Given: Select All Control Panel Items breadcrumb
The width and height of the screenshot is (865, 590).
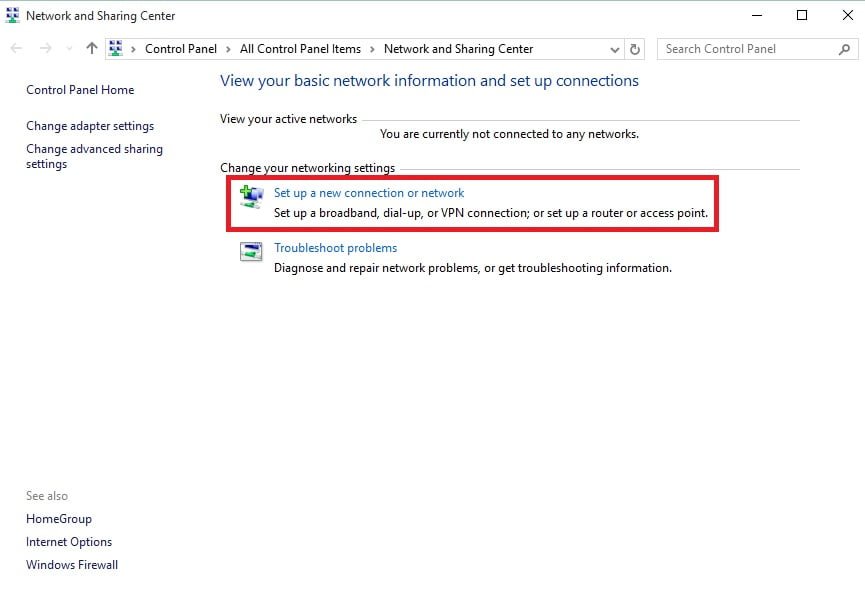Looking at the screenshot, I should click(300, 49).
